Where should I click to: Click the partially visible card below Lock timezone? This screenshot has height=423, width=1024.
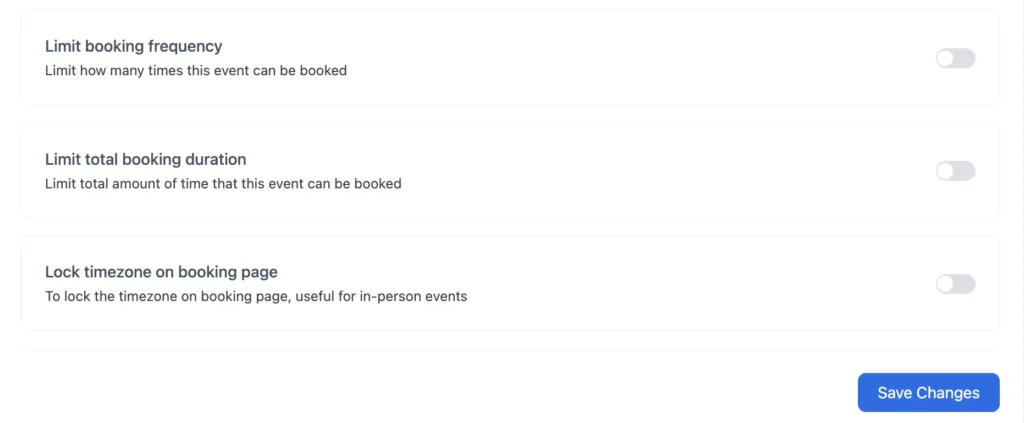tap(510, 350)
